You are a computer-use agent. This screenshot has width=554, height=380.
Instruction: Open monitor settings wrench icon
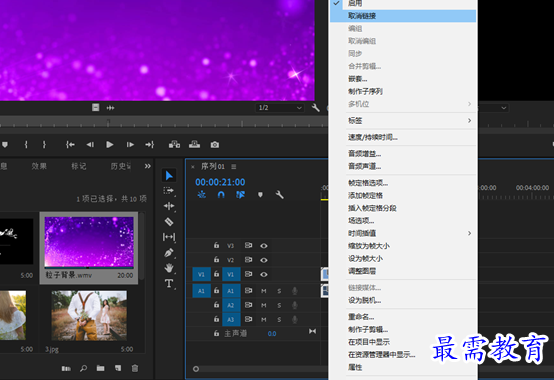pos(316,108)
